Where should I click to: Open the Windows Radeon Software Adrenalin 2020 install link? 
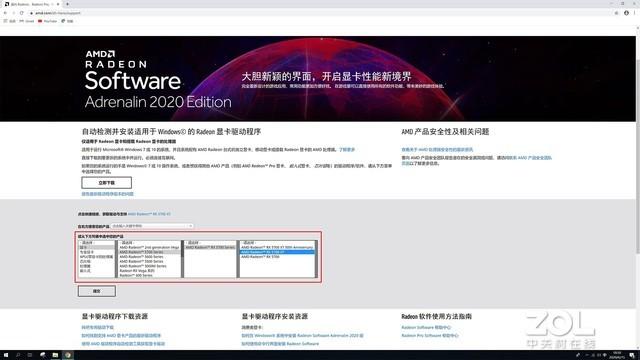coord(302,336)
